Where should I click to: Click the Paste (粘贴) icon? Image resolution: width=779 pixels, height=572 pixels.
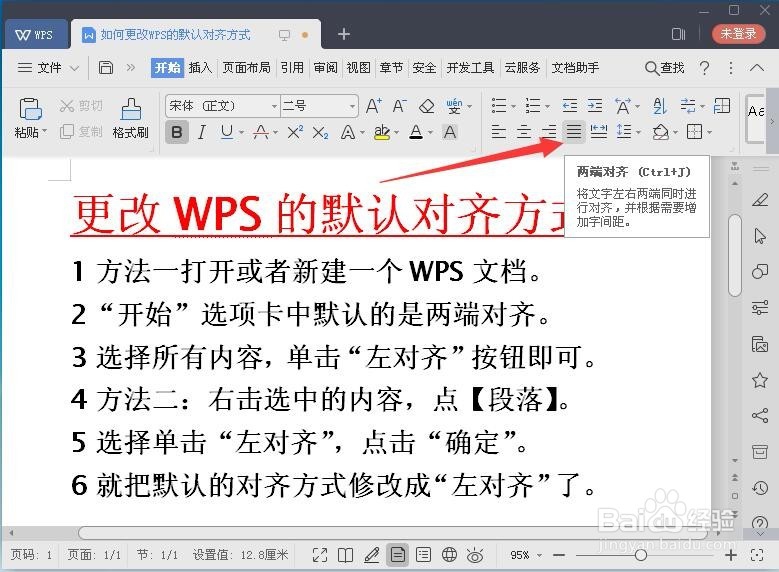30,109
